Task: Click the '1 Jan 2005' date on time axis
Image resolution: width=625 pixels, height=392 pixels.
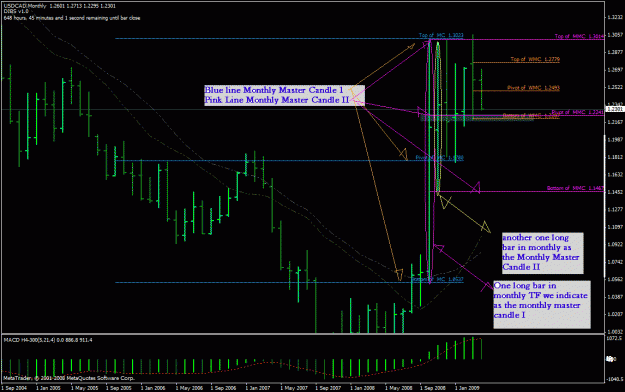Action: [49, 388]
